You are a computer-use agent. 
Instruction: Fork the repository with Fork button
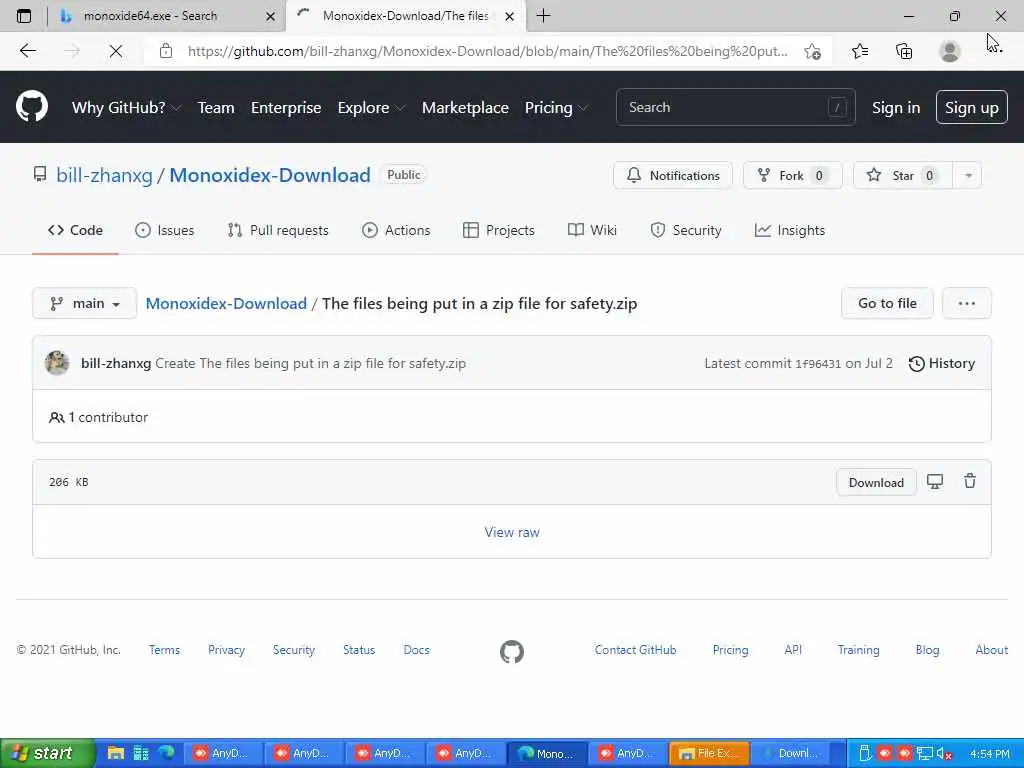coord(792,176)
